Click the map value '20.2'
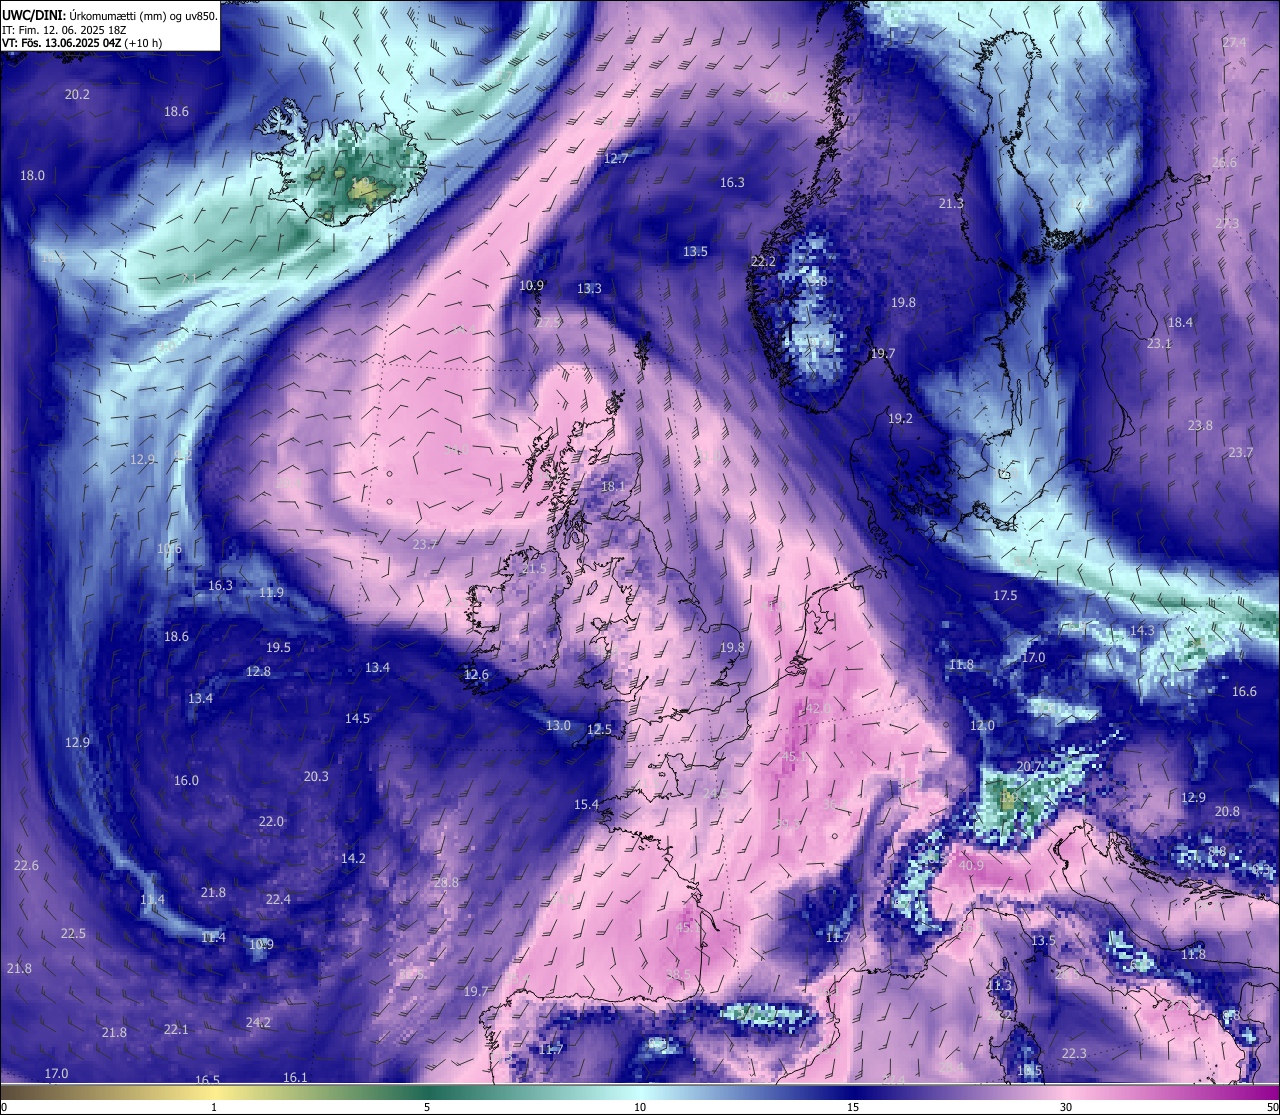This screenshot has height=1115, width=1280. tap(77, 94)
